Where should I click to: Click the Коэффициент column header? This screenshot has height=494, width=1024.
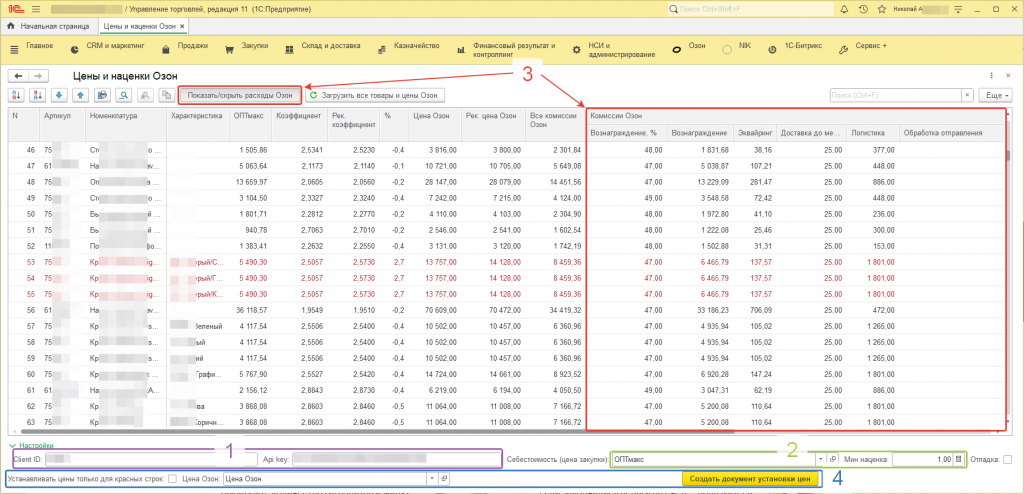(x=297, y=124)
